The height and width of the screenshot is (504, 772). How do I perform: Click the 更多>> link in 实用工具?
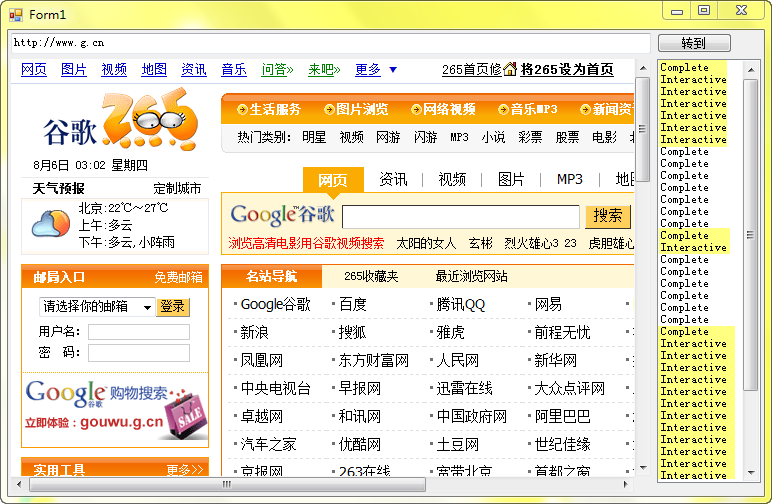[185, 470]
